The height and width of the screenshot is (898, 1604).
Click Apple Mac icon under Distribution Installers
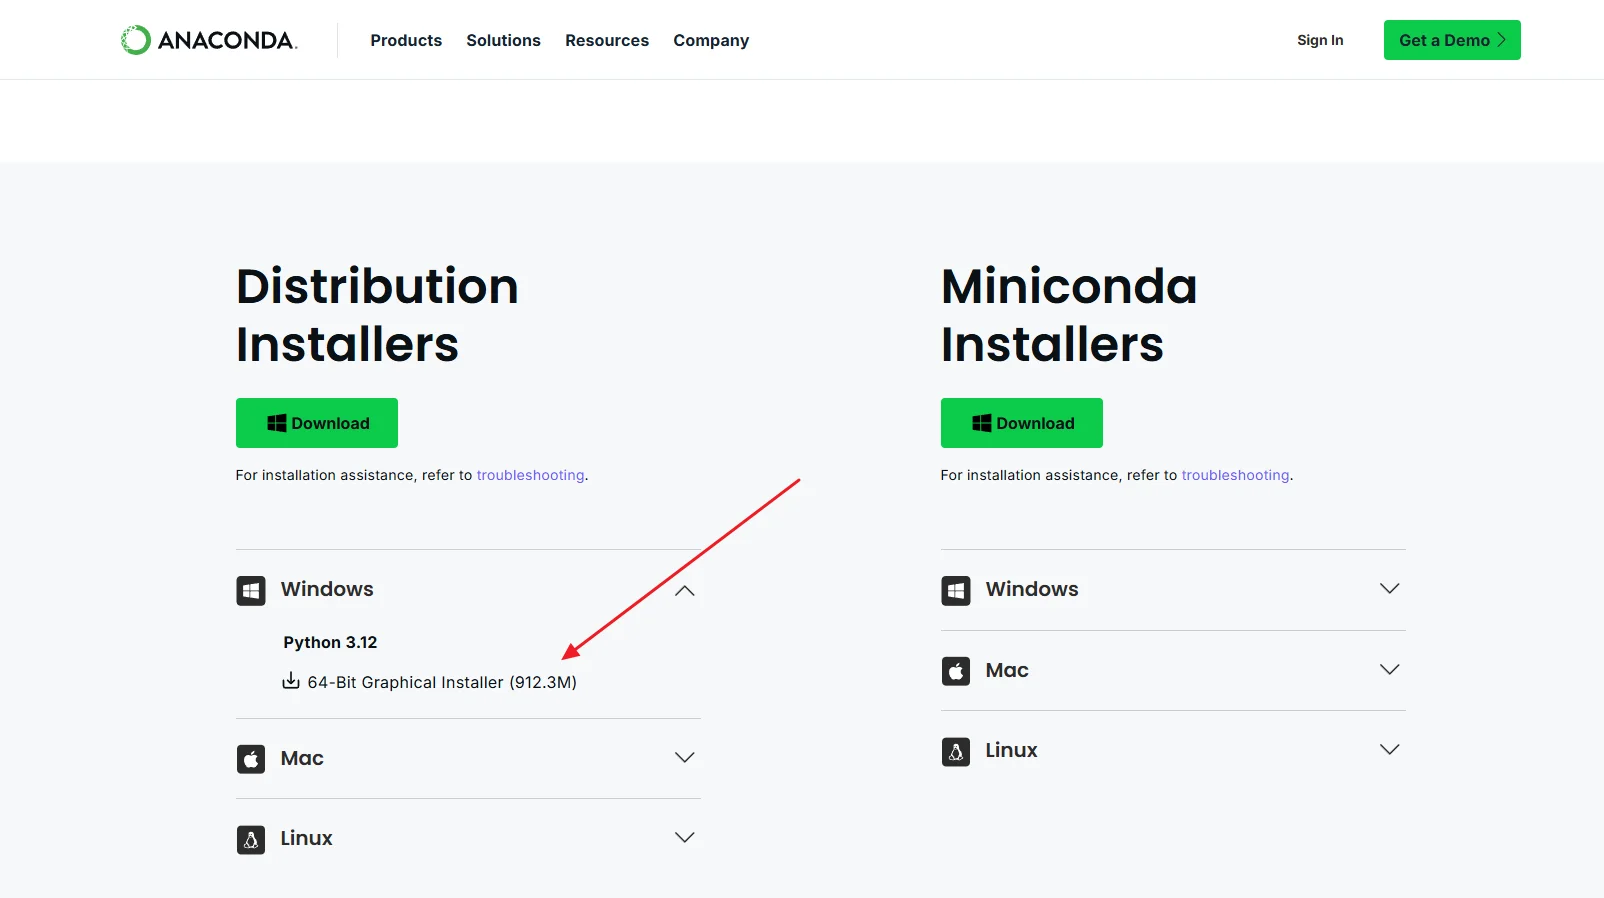coord(251,759)
